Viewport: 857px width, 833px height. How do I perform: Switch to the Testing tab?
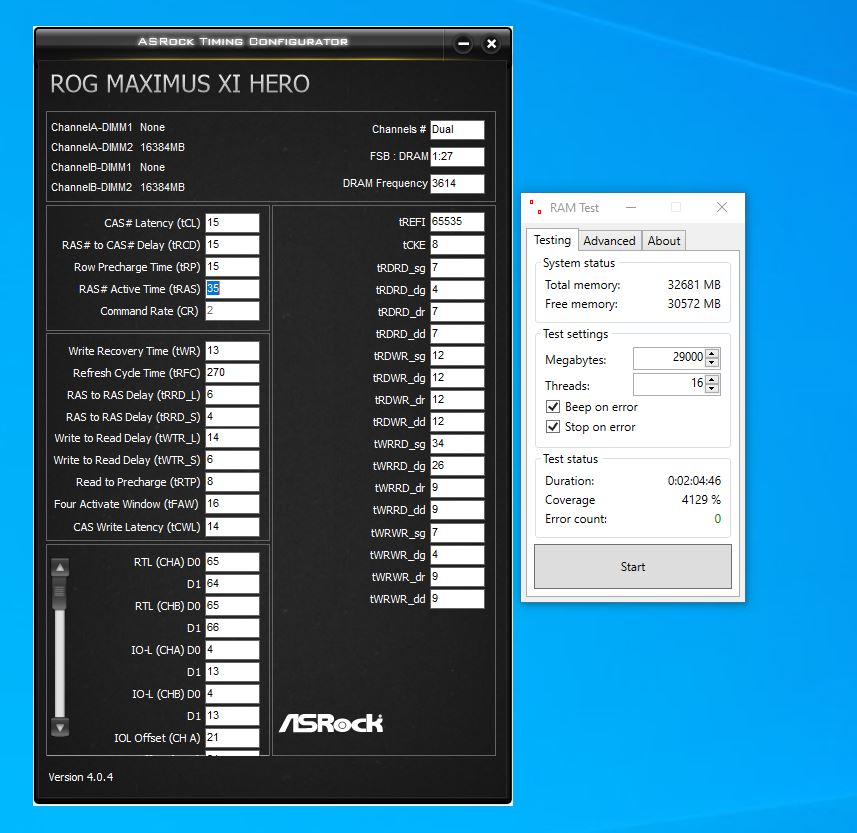(x=552, y=240)
